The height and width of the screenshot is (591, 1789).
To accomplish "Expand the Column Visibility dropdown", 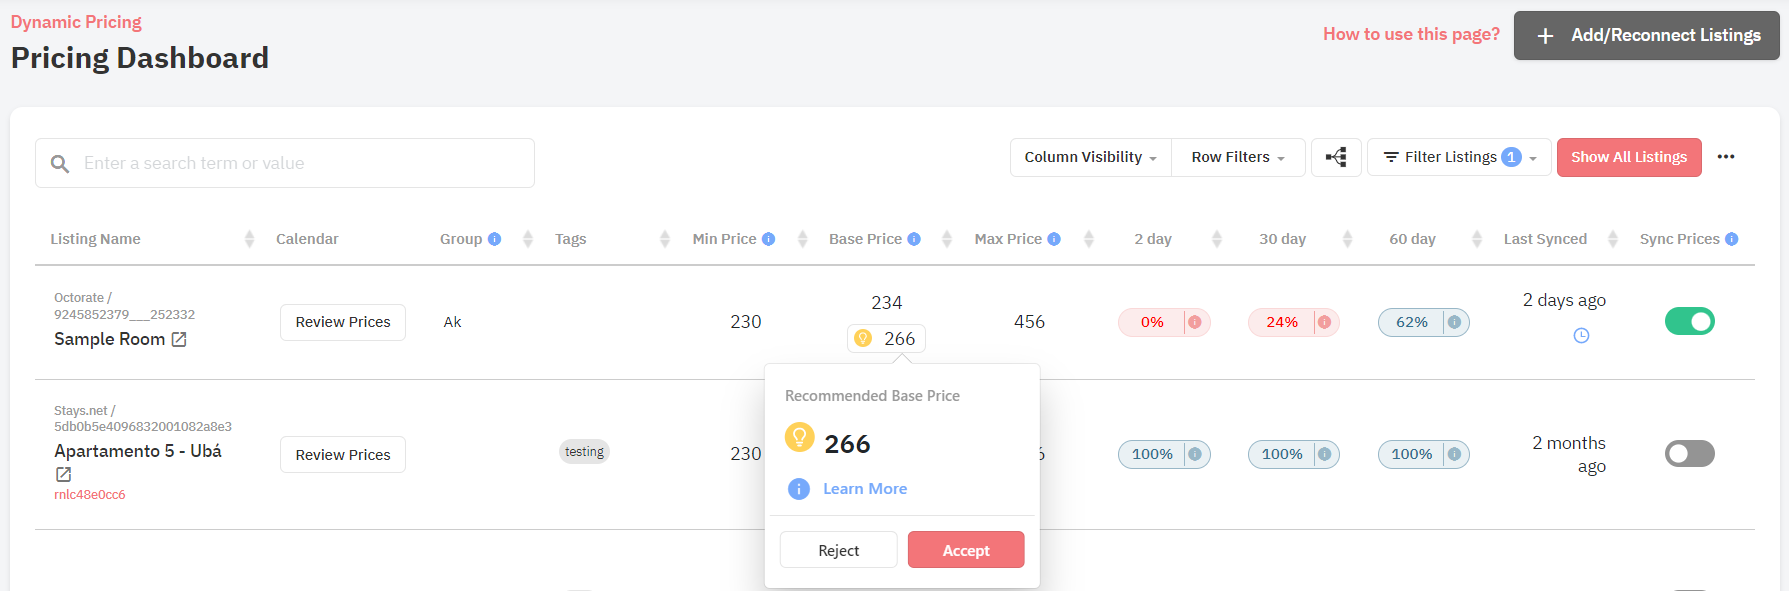I will (x=1091, y=157).
